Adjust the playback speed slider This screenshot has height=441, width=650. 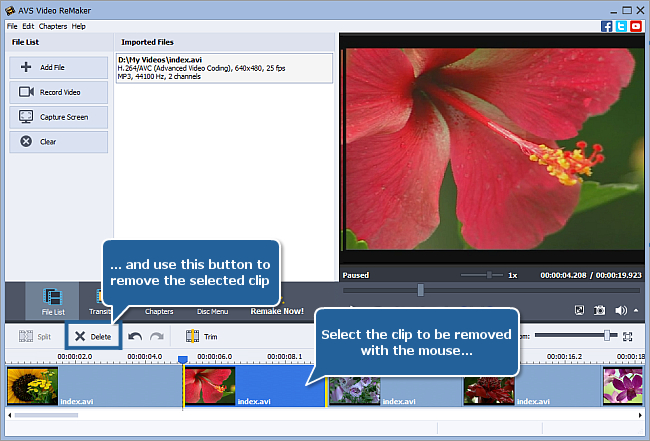pos(489,275)
